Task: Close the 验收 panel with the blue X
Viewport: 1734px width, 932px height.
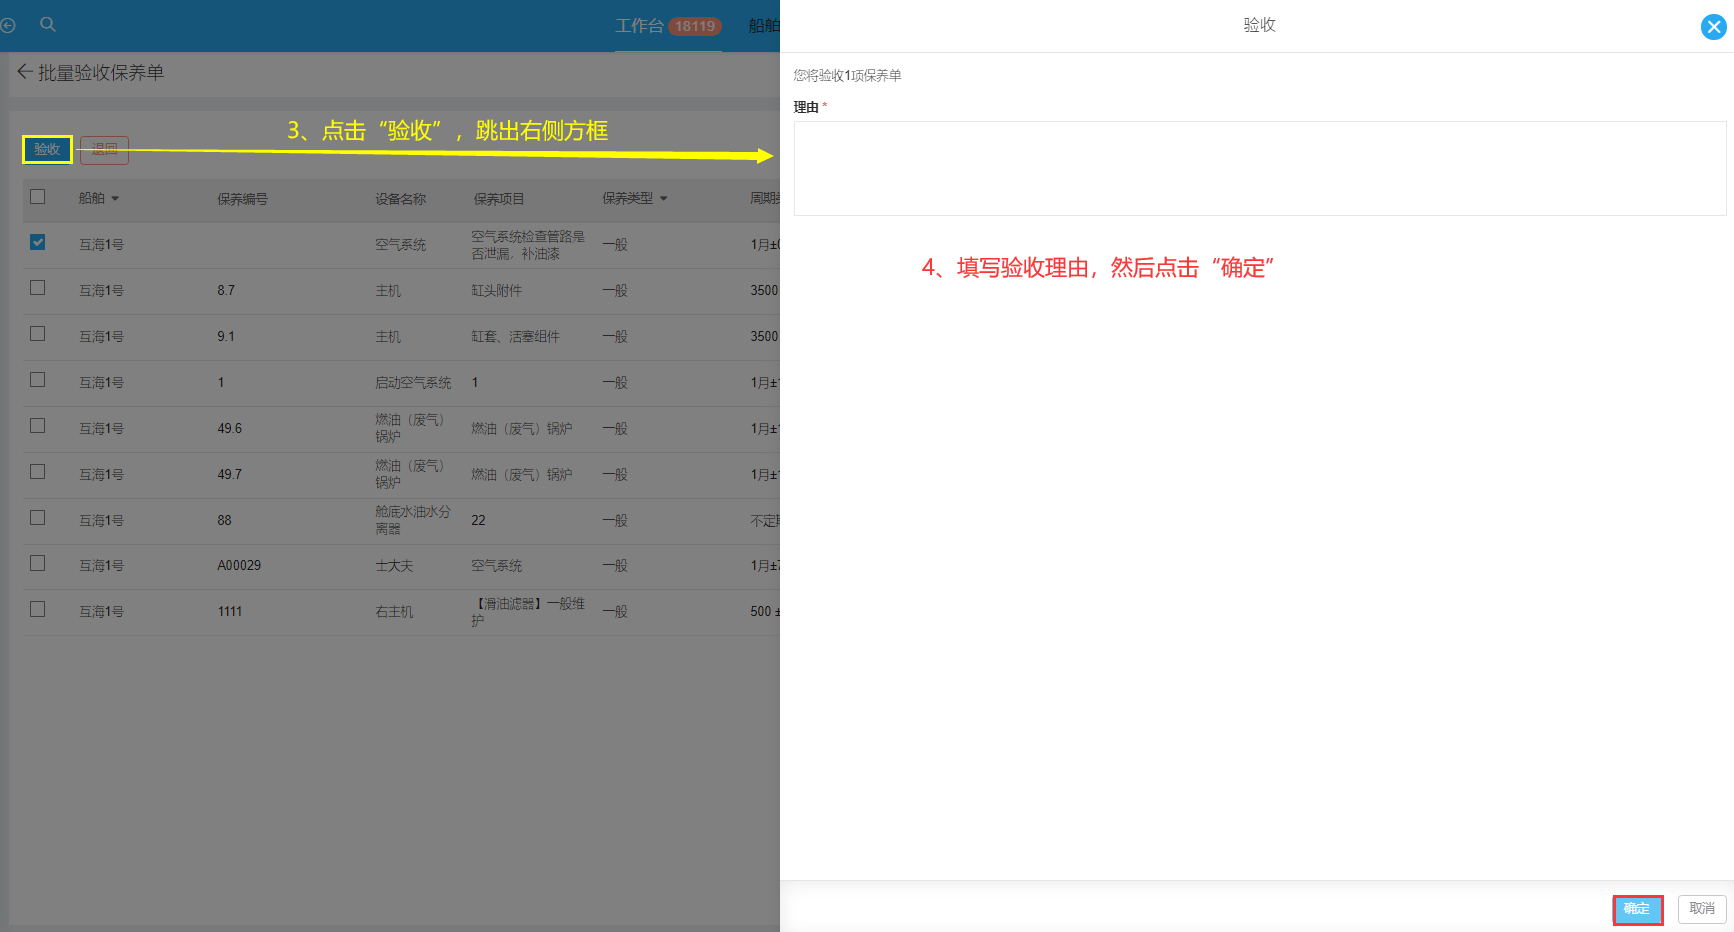Action: [1713, 27]
